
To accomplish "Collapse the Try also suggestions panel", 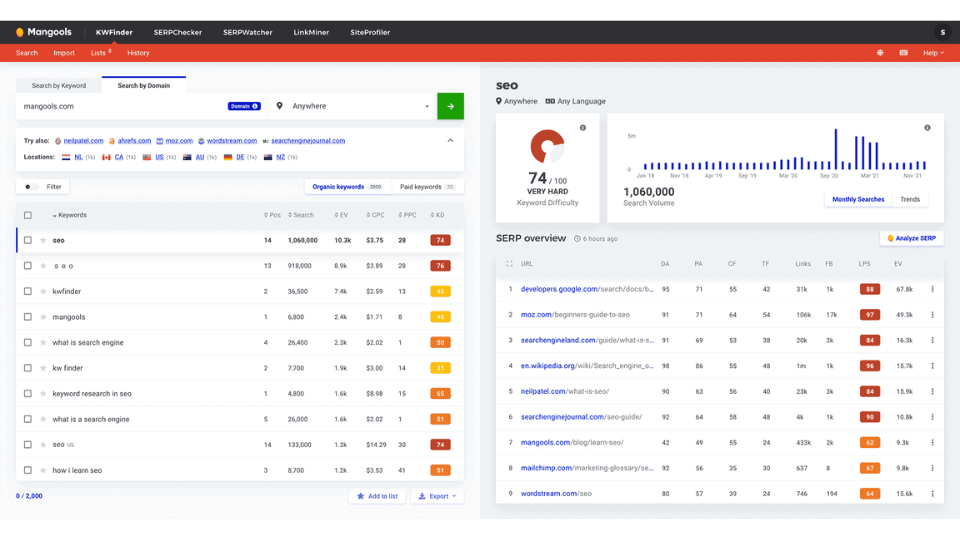I will click(x=450, y=140).
